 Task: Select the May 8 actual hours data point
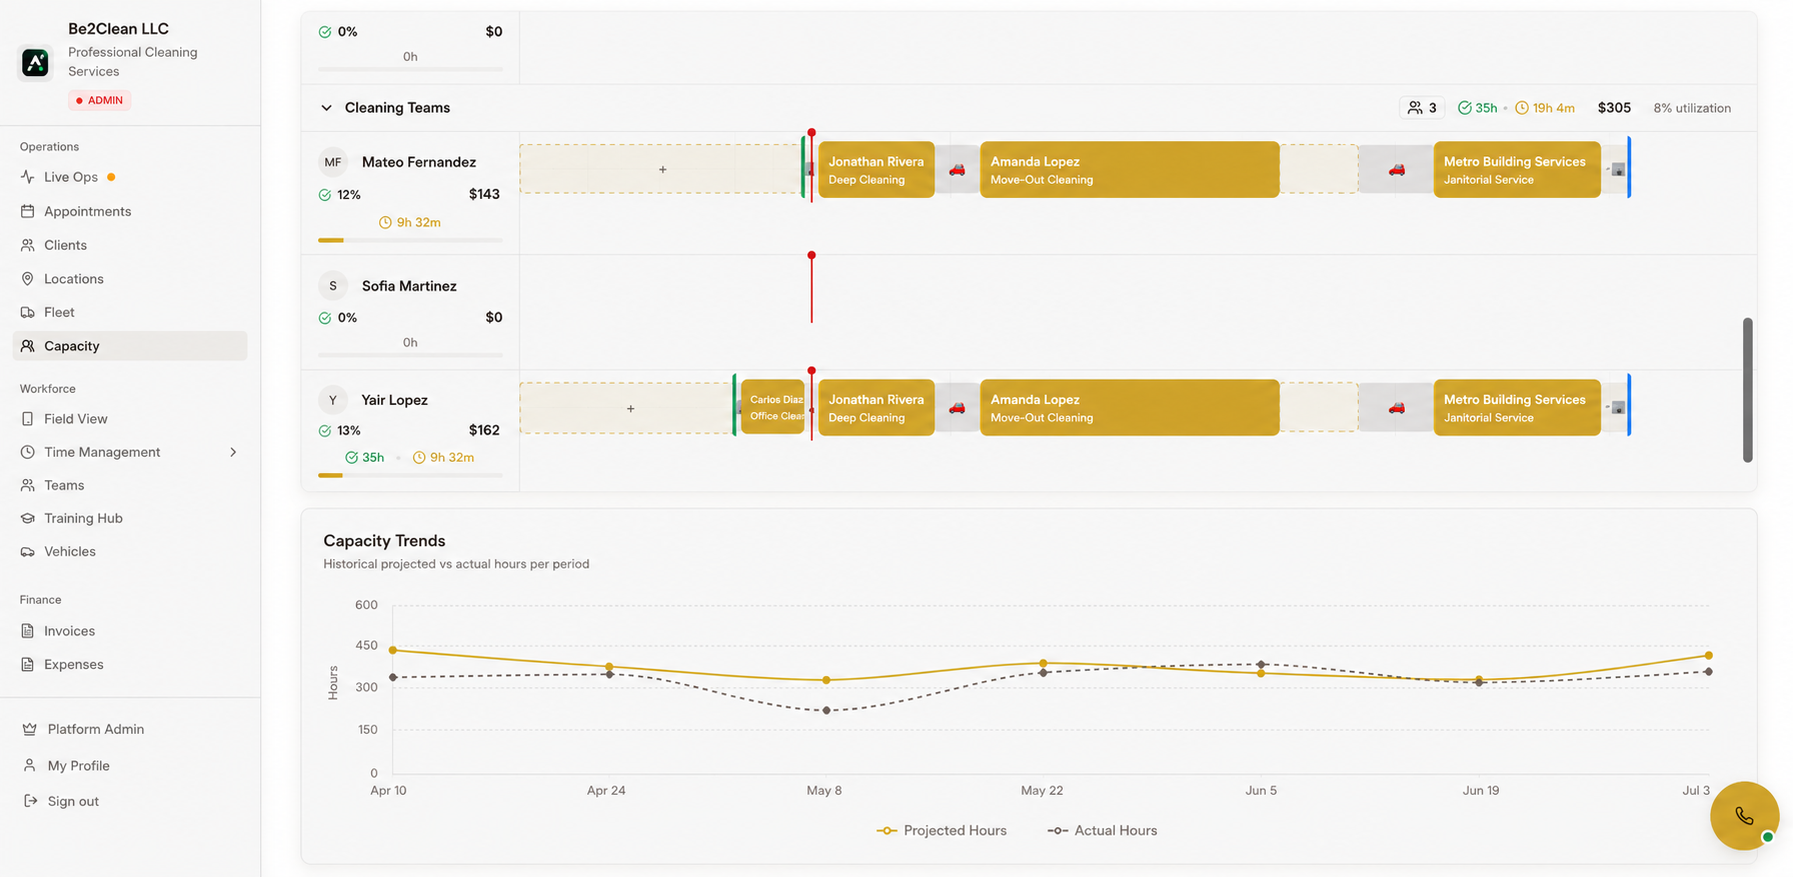coord(826,711)
